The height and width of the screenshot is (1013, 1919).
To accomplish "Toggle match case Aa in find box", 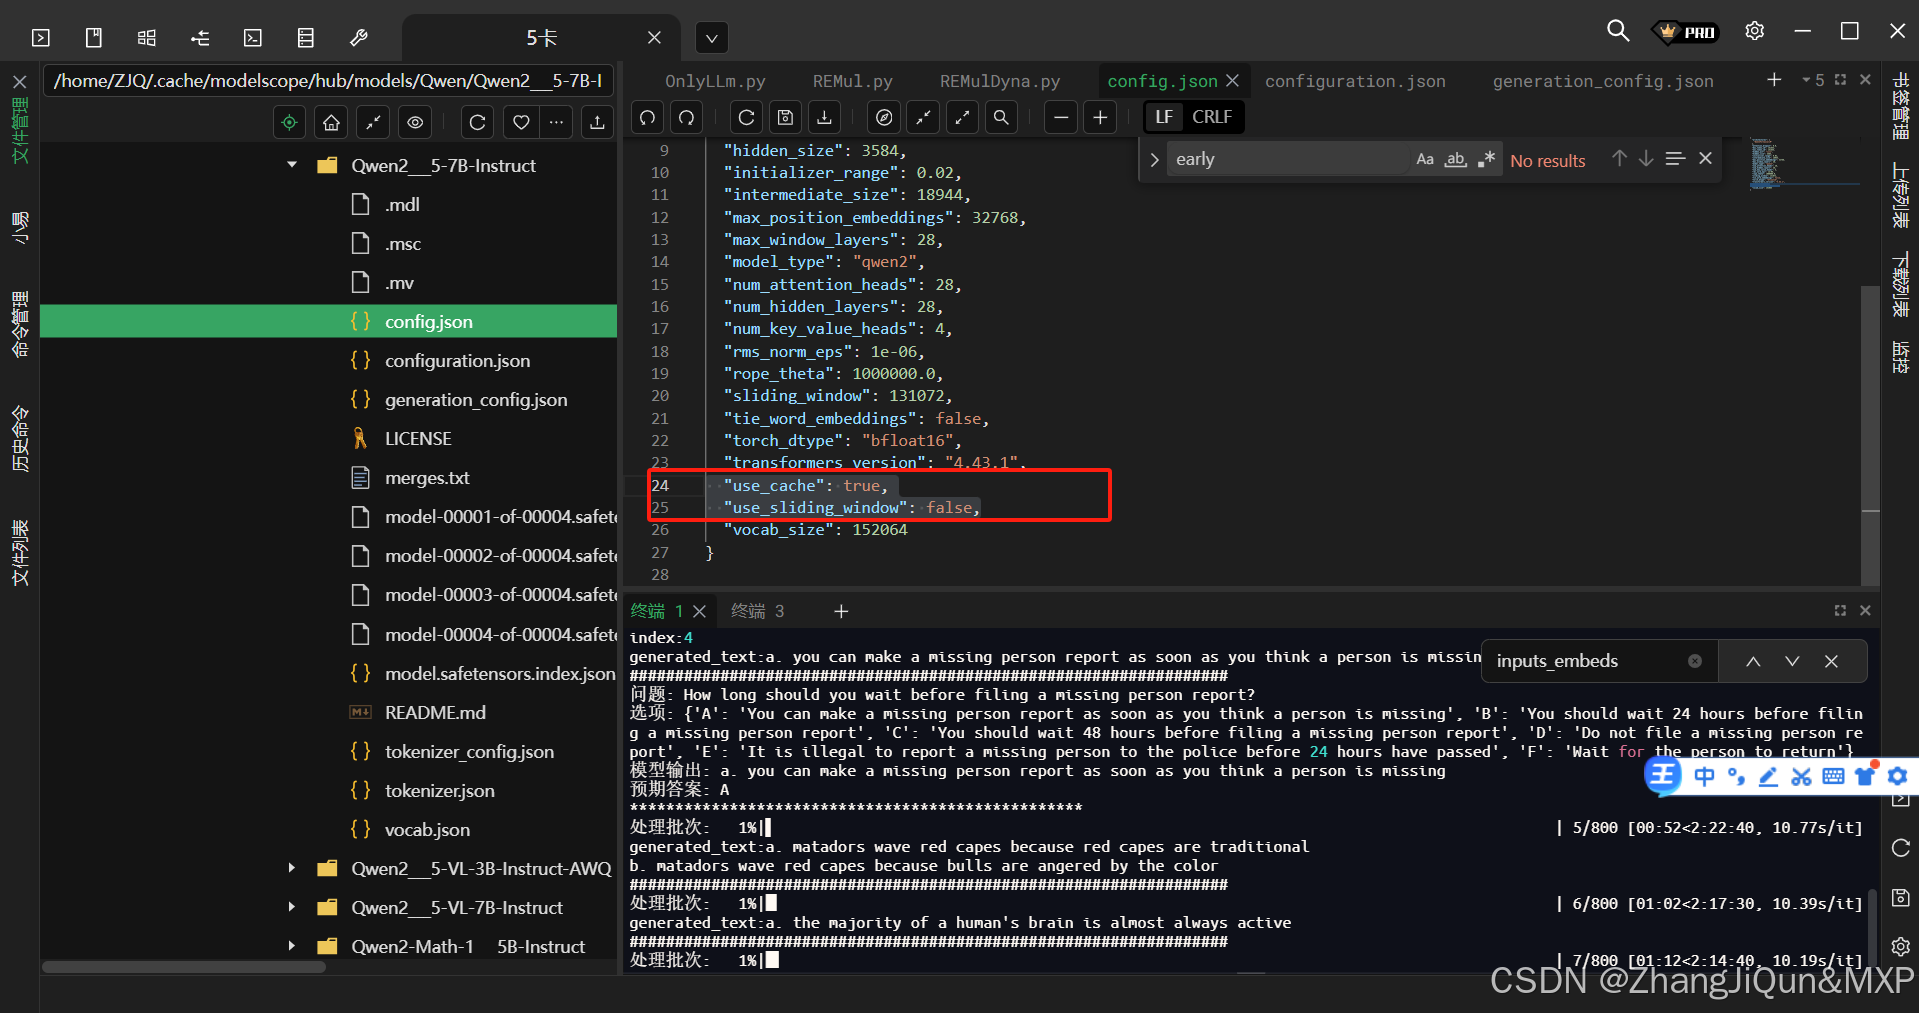I will click(x=1425, y=159).
